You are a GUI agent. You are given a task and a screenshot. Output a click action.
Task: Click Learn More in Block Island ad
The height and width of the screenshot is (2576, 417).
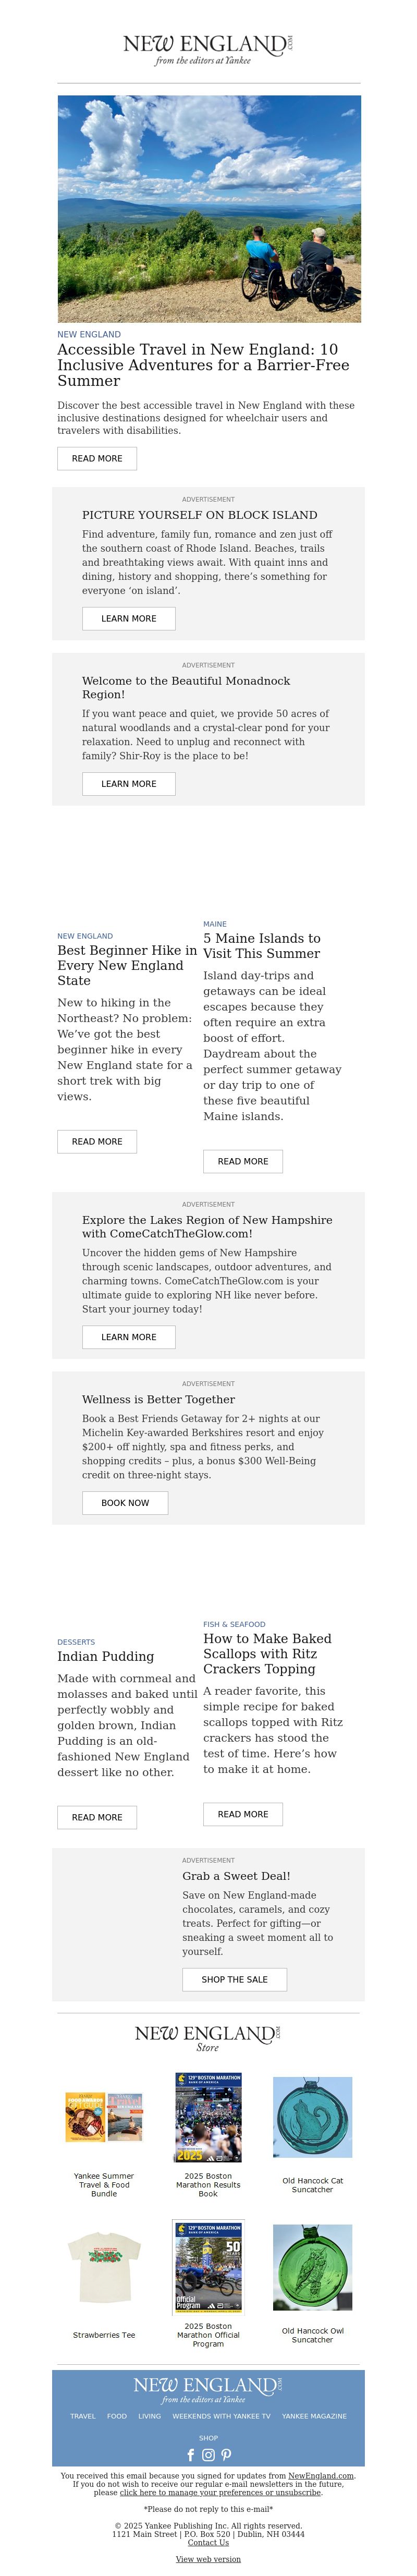(x=129, y=618)
